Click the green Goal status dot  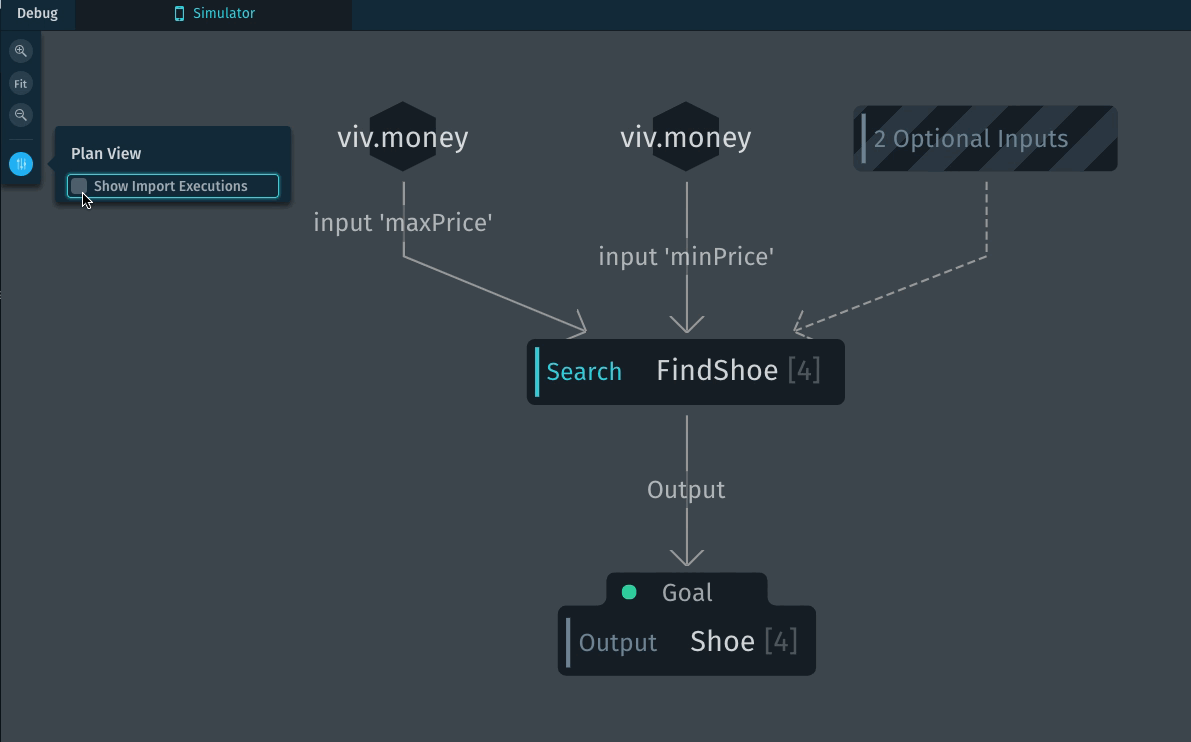coord(629,592)
